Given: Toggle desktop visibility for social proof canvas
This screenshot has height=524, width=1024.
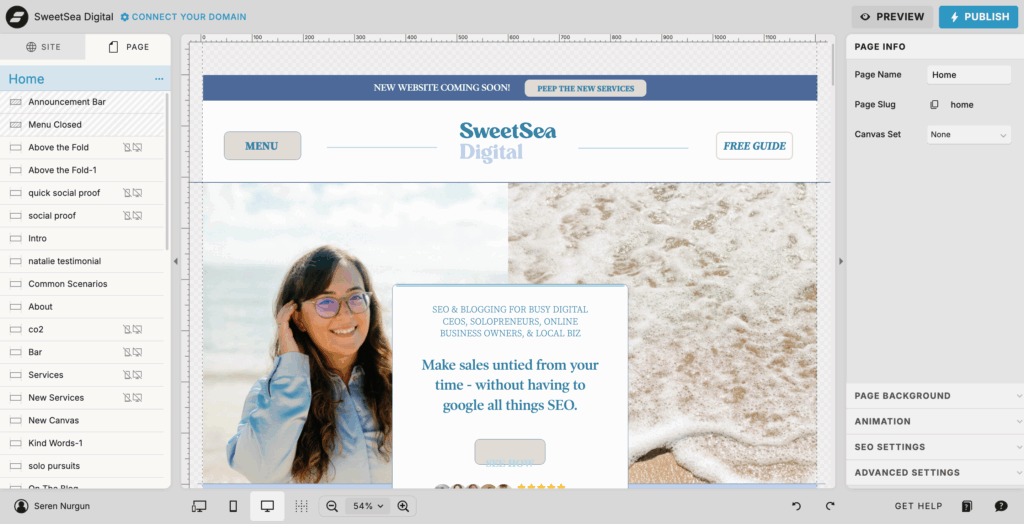Looking at the screenshot, I should coord(137,216).
